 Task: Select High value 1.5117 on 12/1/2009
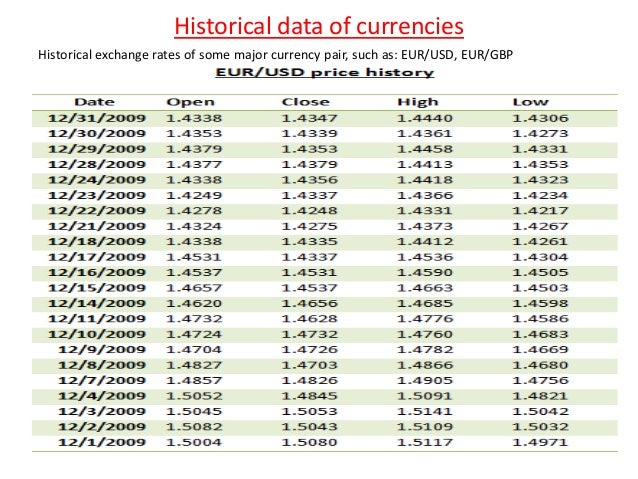coord(425,443)
